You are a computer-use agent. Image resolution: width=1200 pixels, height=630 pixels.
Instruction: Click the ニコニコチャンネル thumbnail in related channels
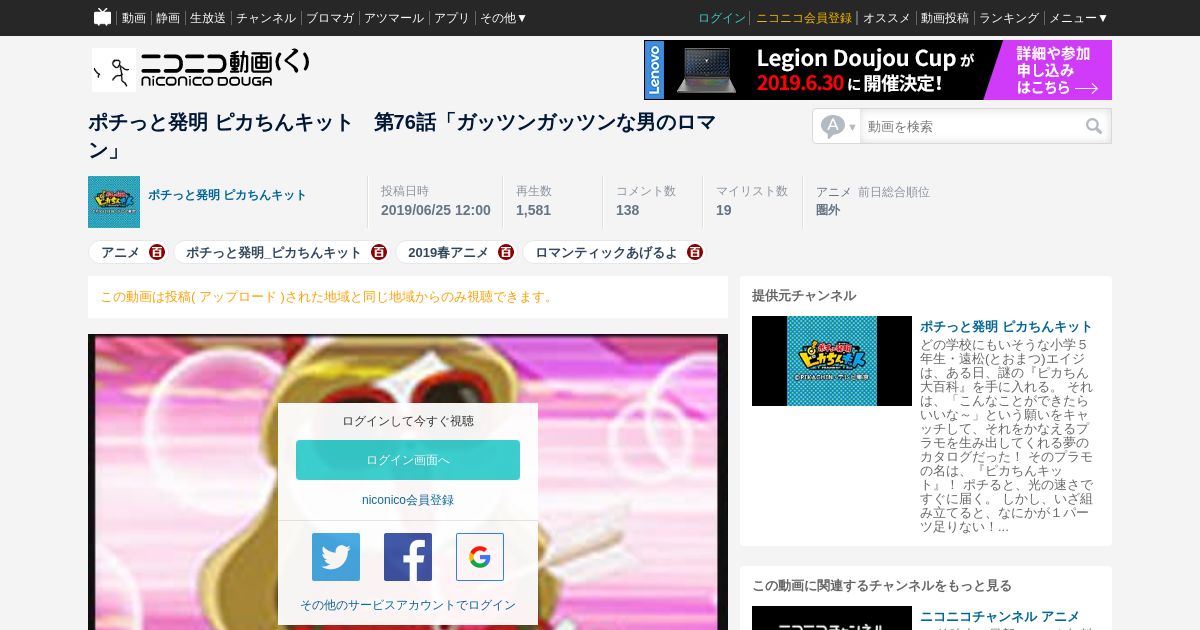click(x=832, y=618)
